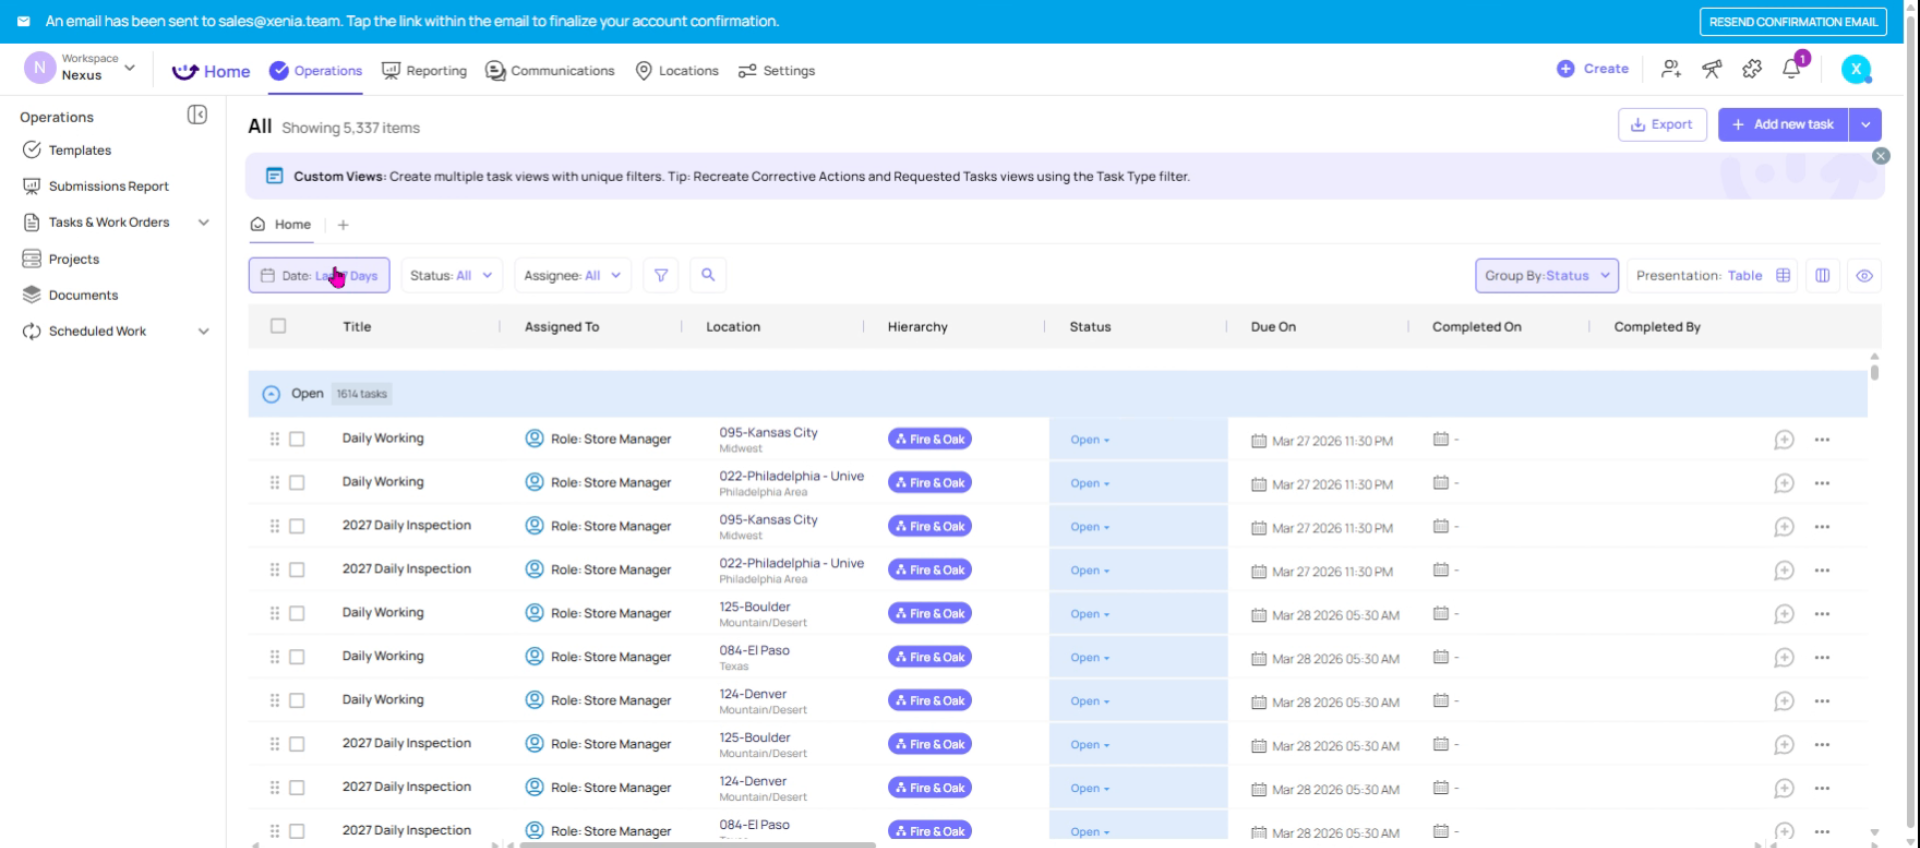
Task: Click the Add new task button
Action: coord(1783,125)
